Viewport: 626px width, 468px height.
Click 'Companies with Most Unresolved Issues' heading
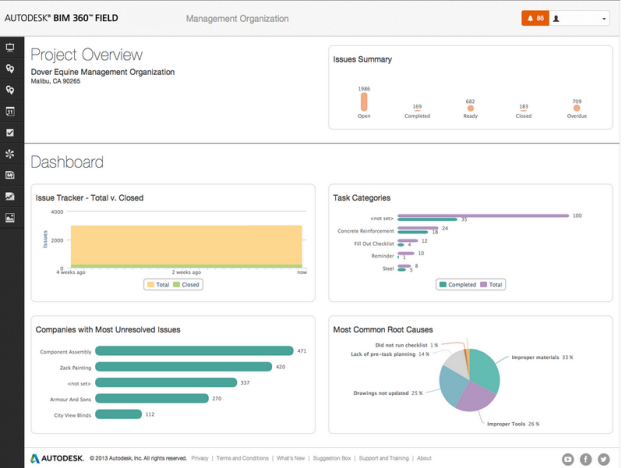[108, 330]
